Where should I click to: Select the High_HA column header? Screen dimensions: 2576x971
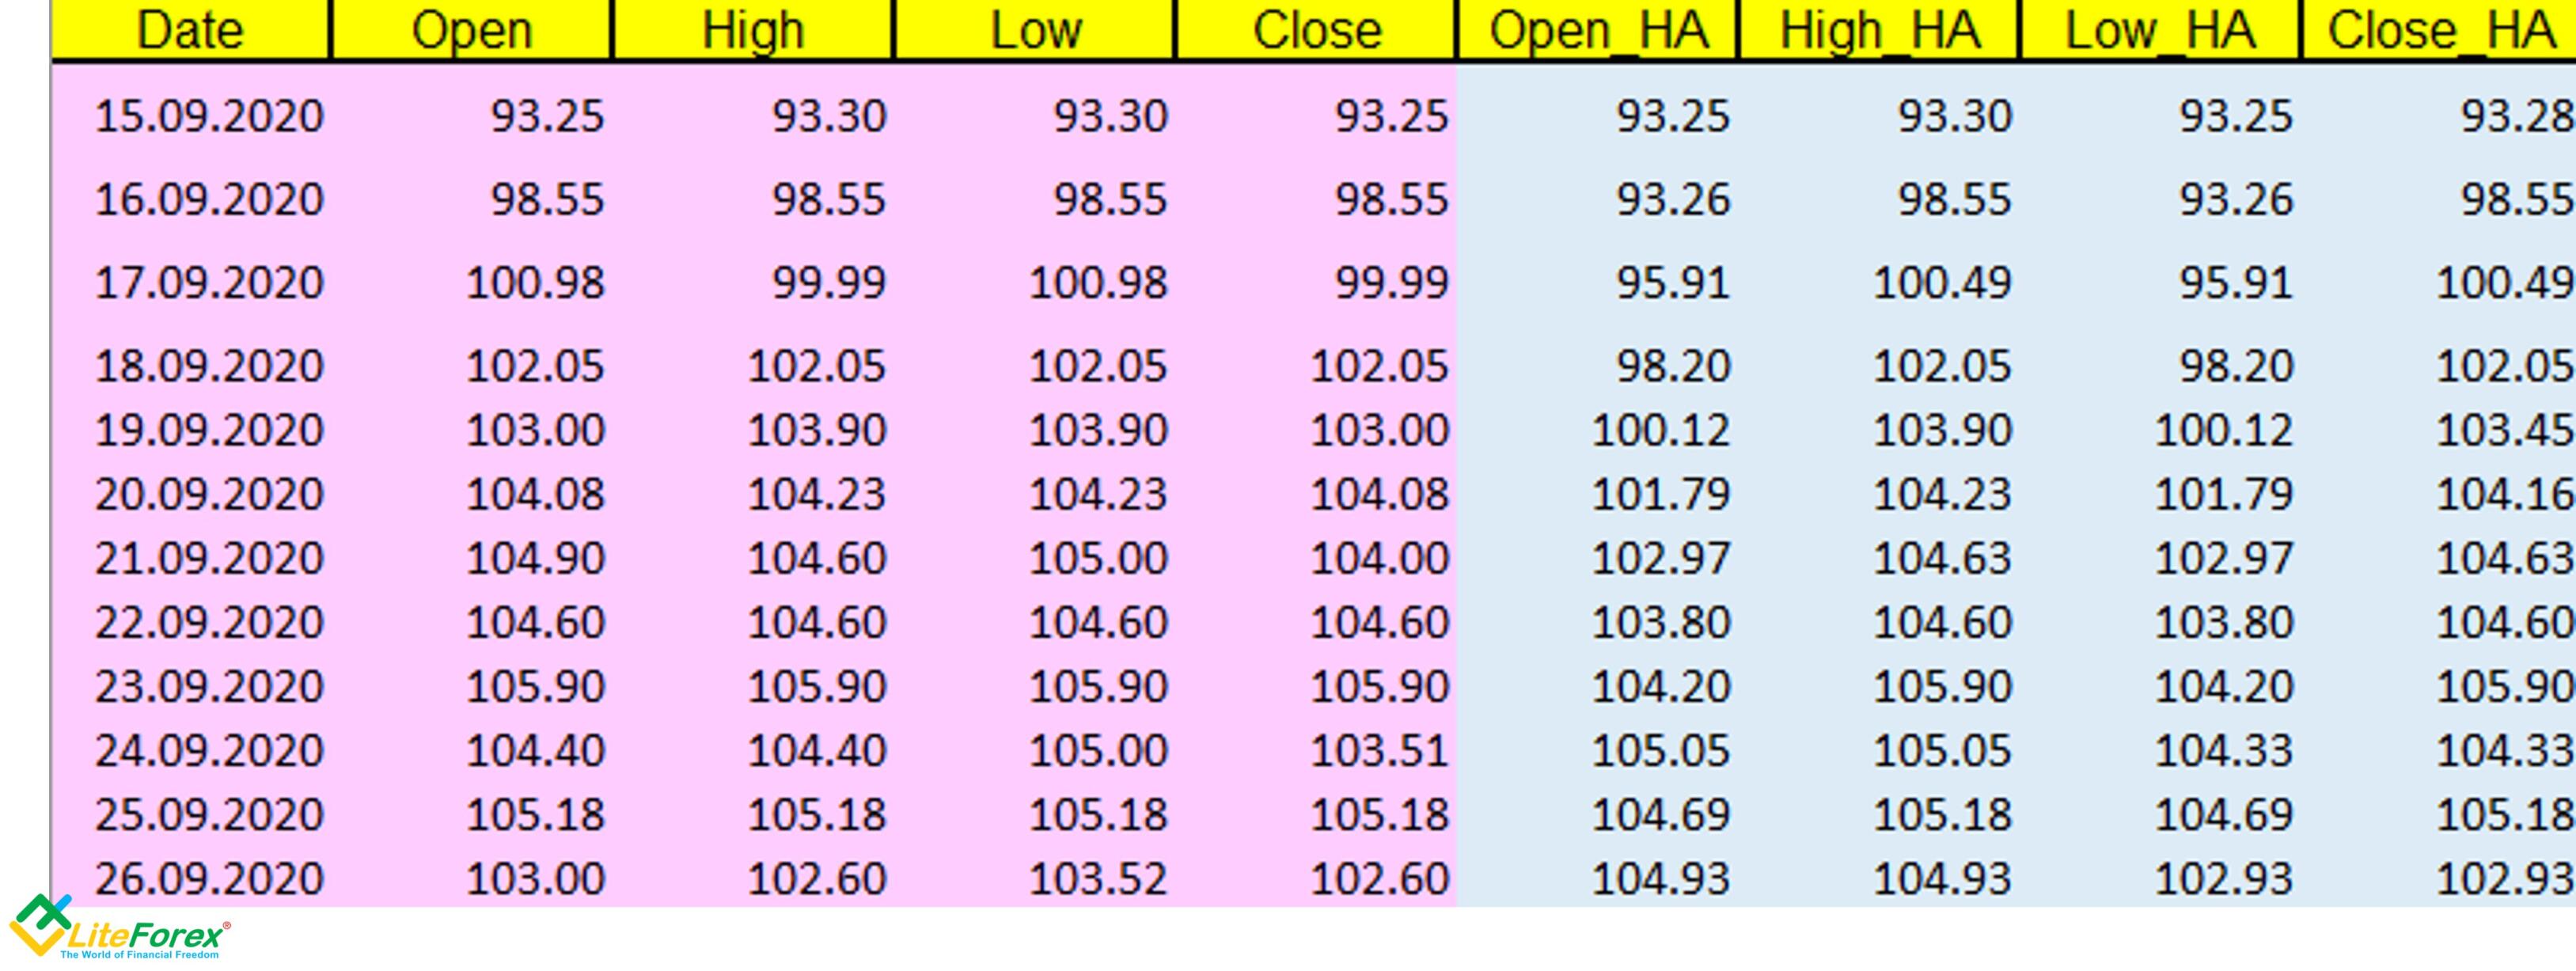1880,29
